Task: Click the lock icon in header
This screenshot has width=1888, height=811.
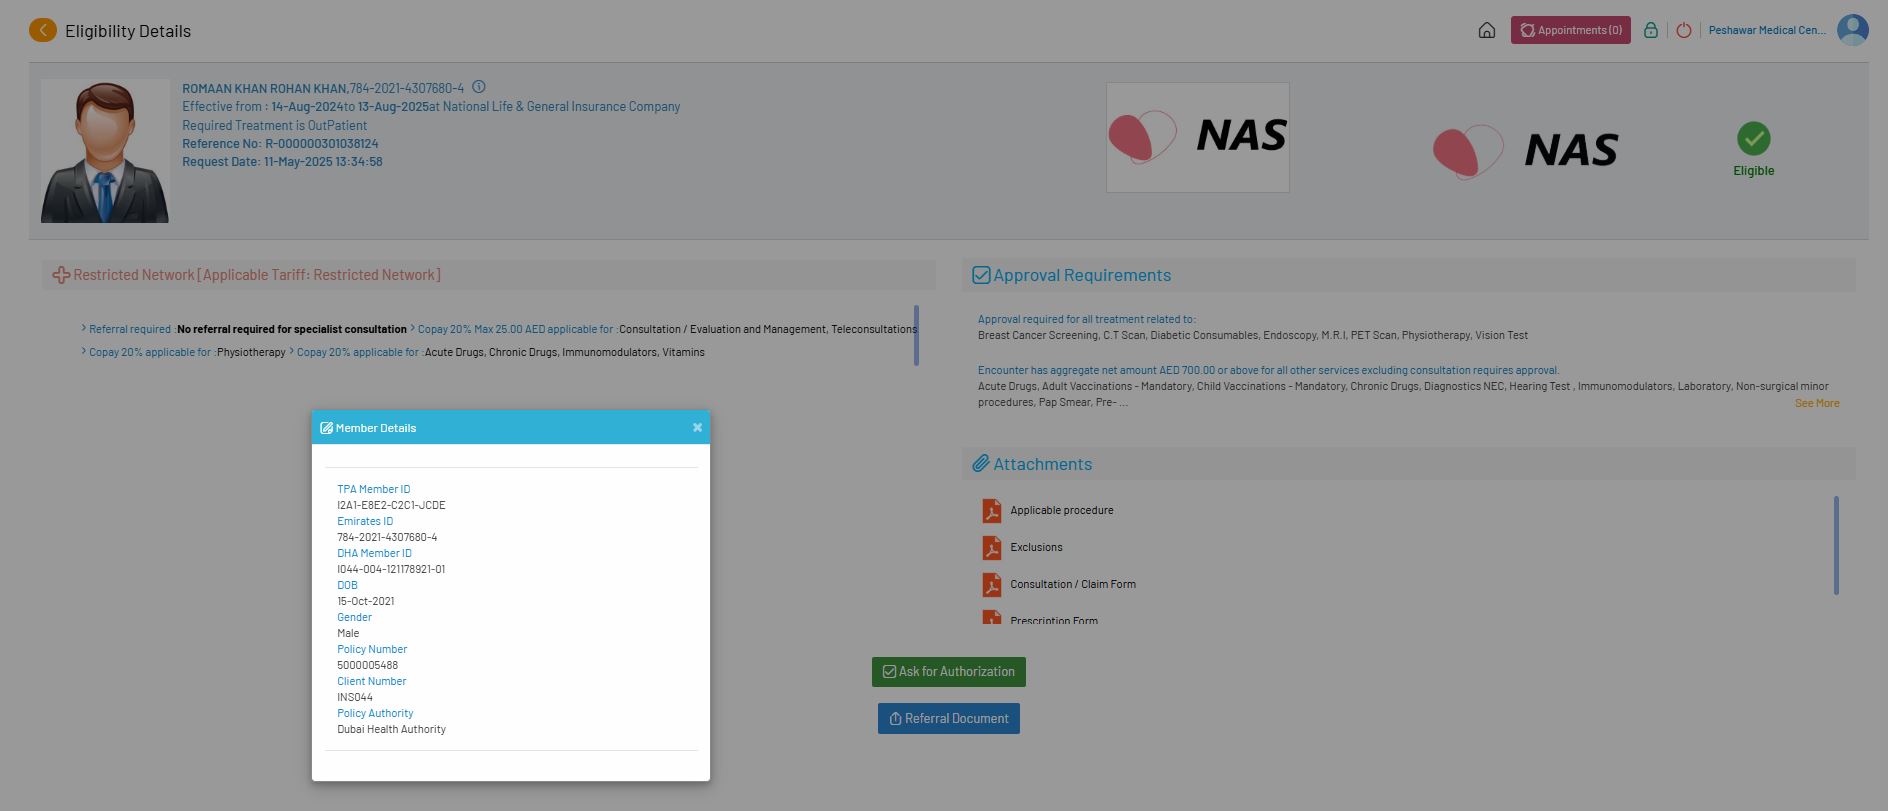Action: pyautogui.click(x=1651, y=30)
